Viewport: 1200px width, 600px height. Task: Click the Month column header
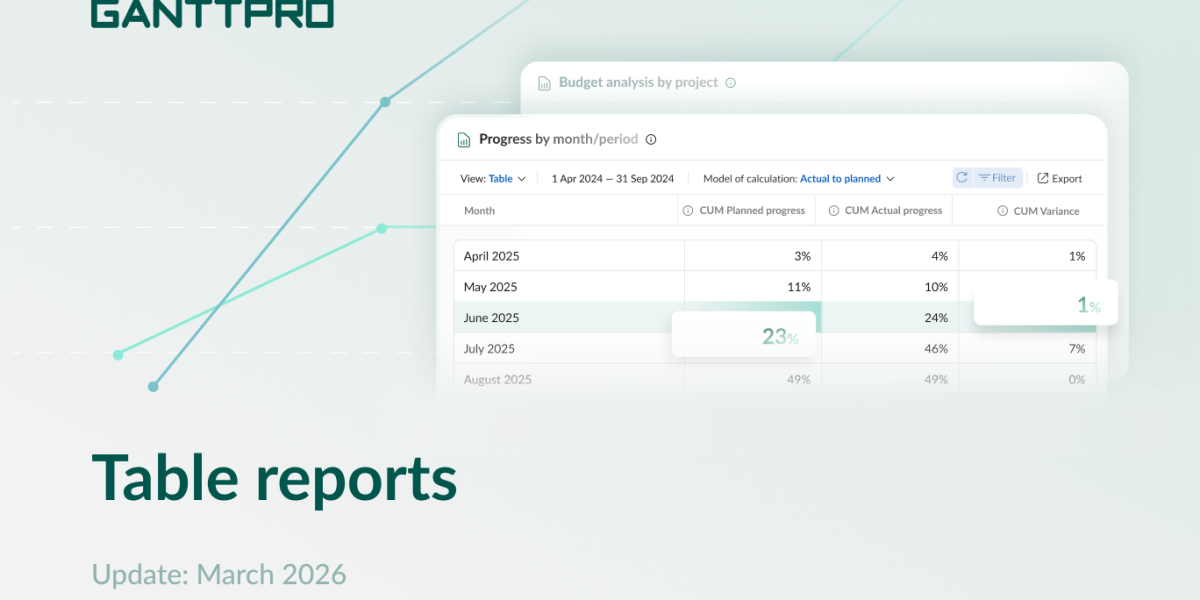click(x=479, y=210)
